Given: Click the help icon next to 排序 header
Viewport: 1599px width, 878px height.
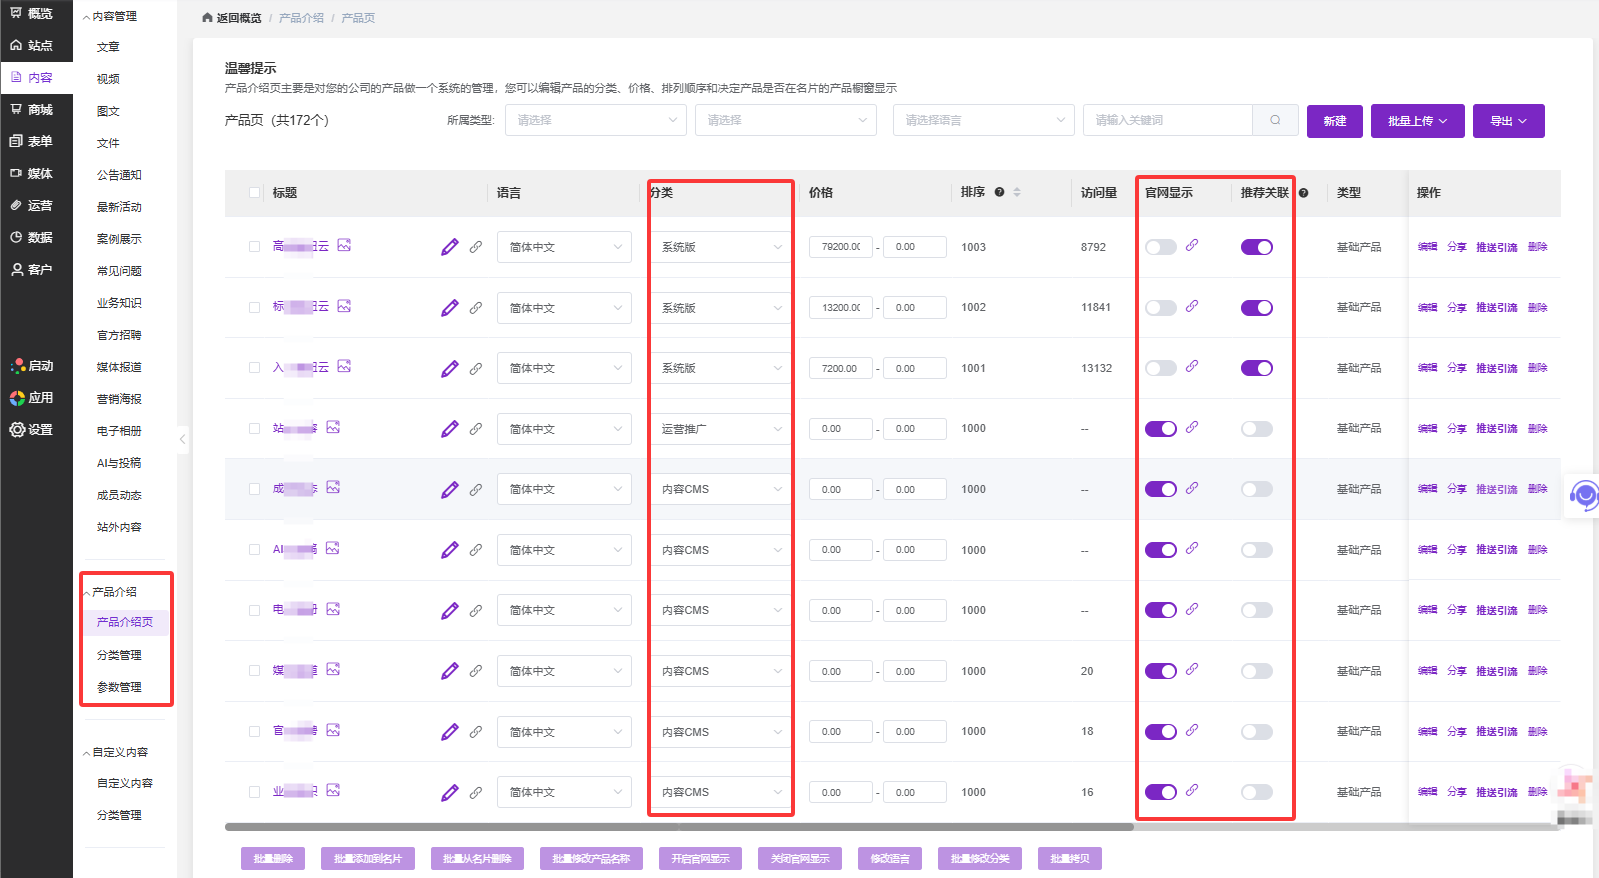Looking at the screenshot, I should click(999, 192).
